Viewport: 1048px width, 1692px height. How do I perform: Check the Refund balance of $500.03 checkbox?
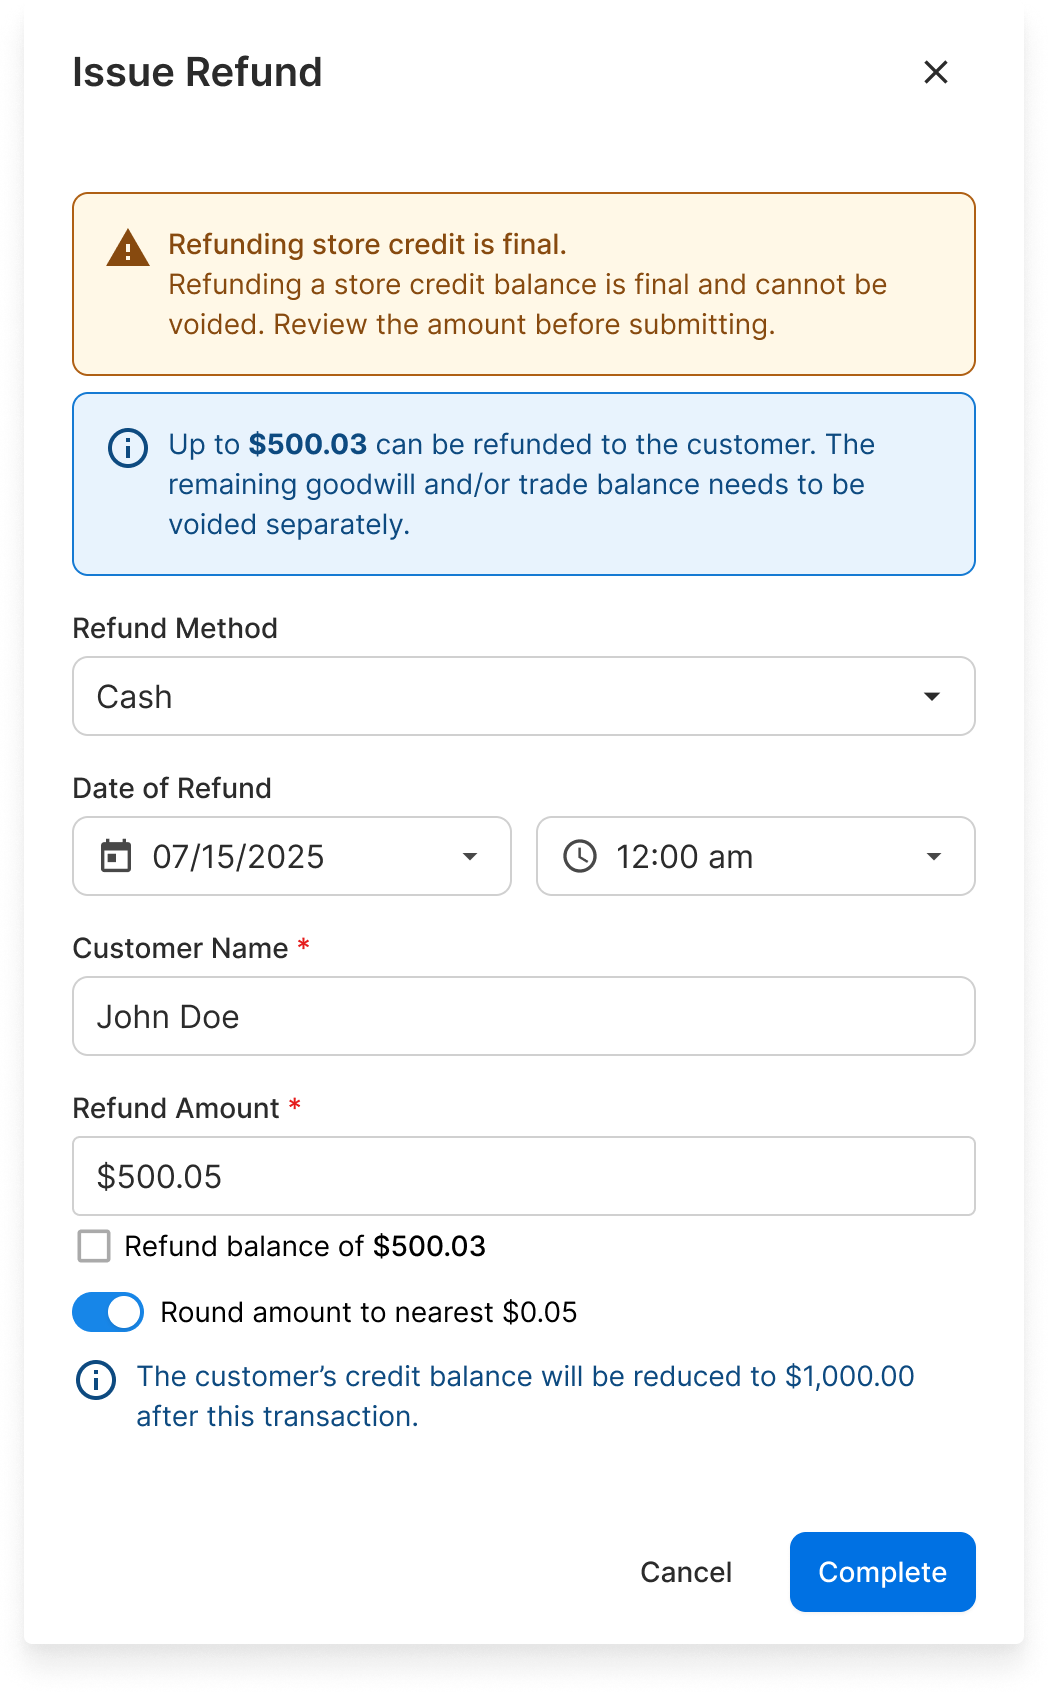[94, 1246]
